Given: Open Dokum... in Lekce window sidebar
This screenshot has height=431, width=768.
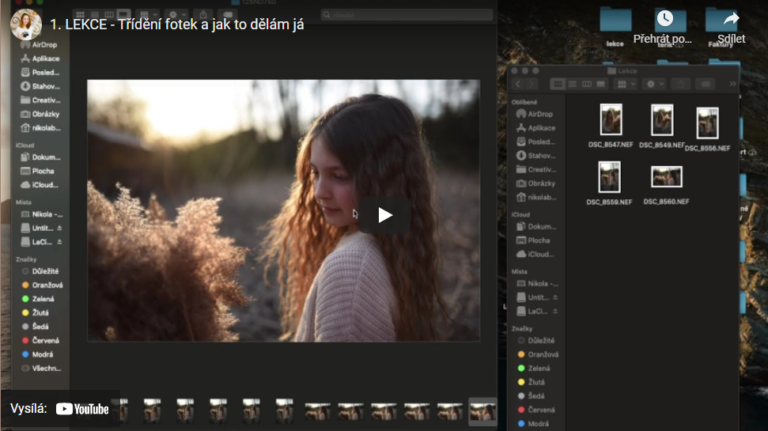Looking at the screenshot, I should (x=536, y=226).
